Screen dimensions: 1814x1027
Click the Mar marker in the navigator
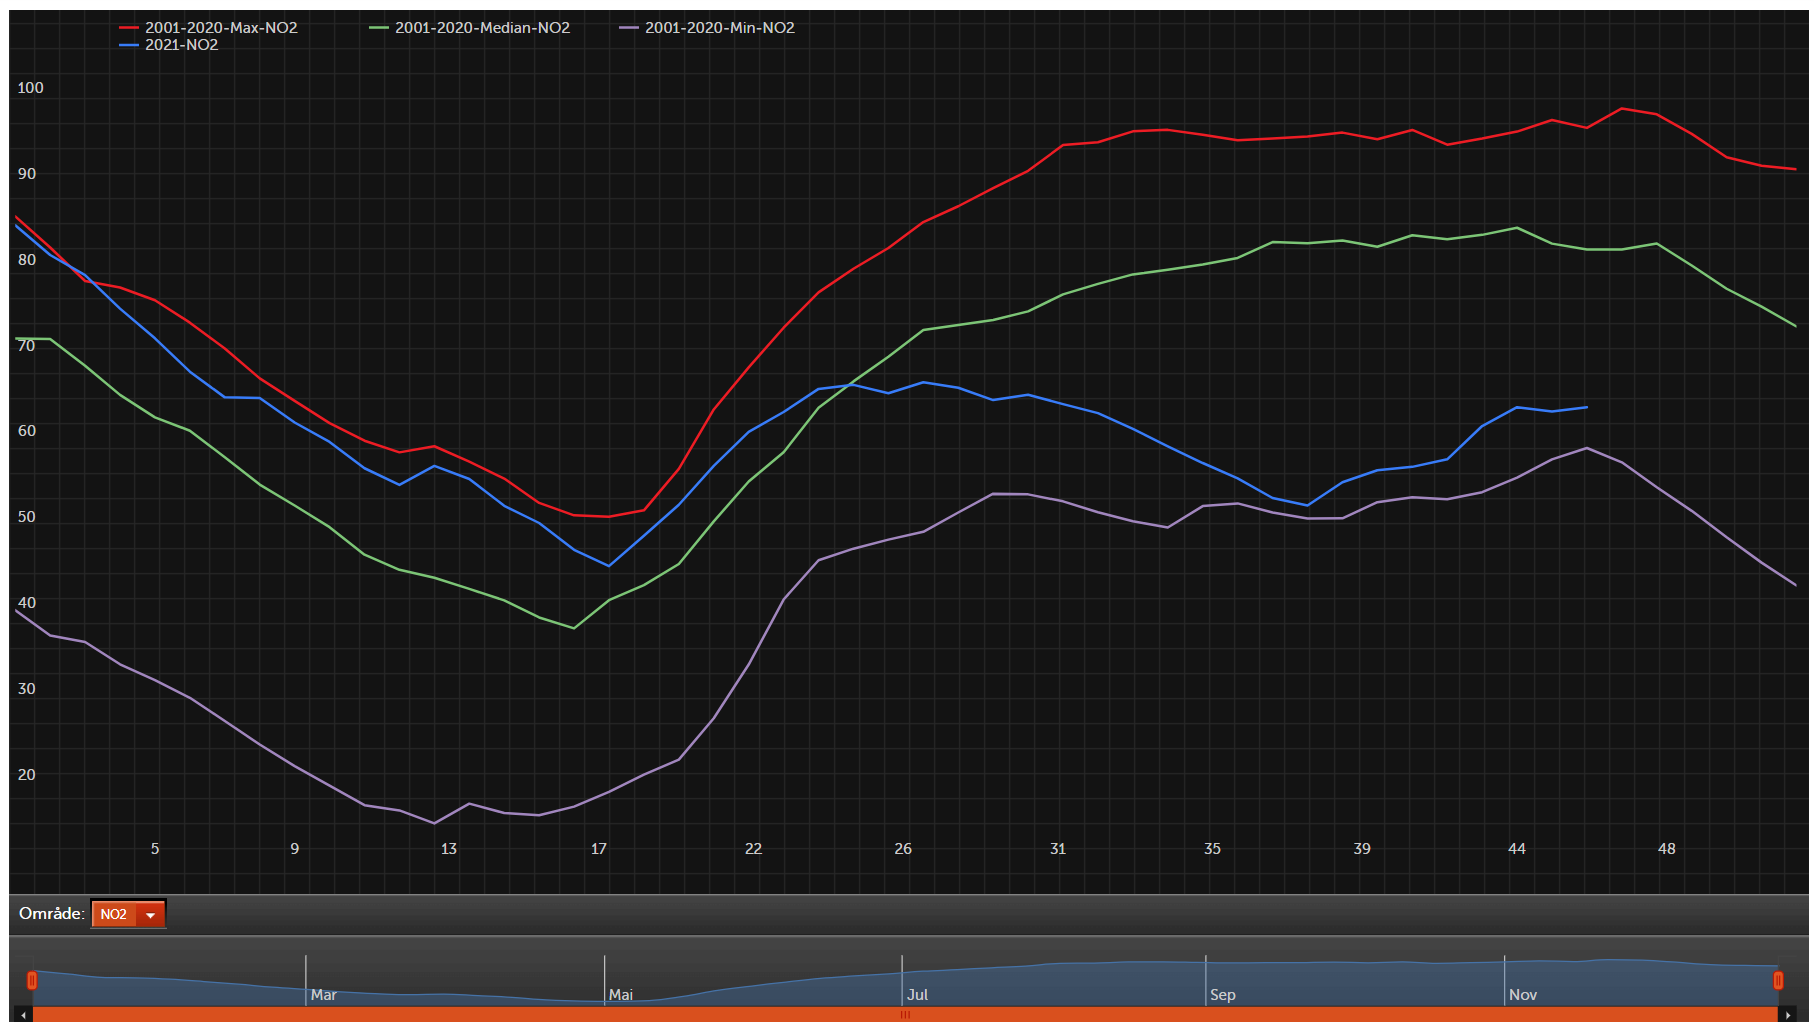point(323,995)
